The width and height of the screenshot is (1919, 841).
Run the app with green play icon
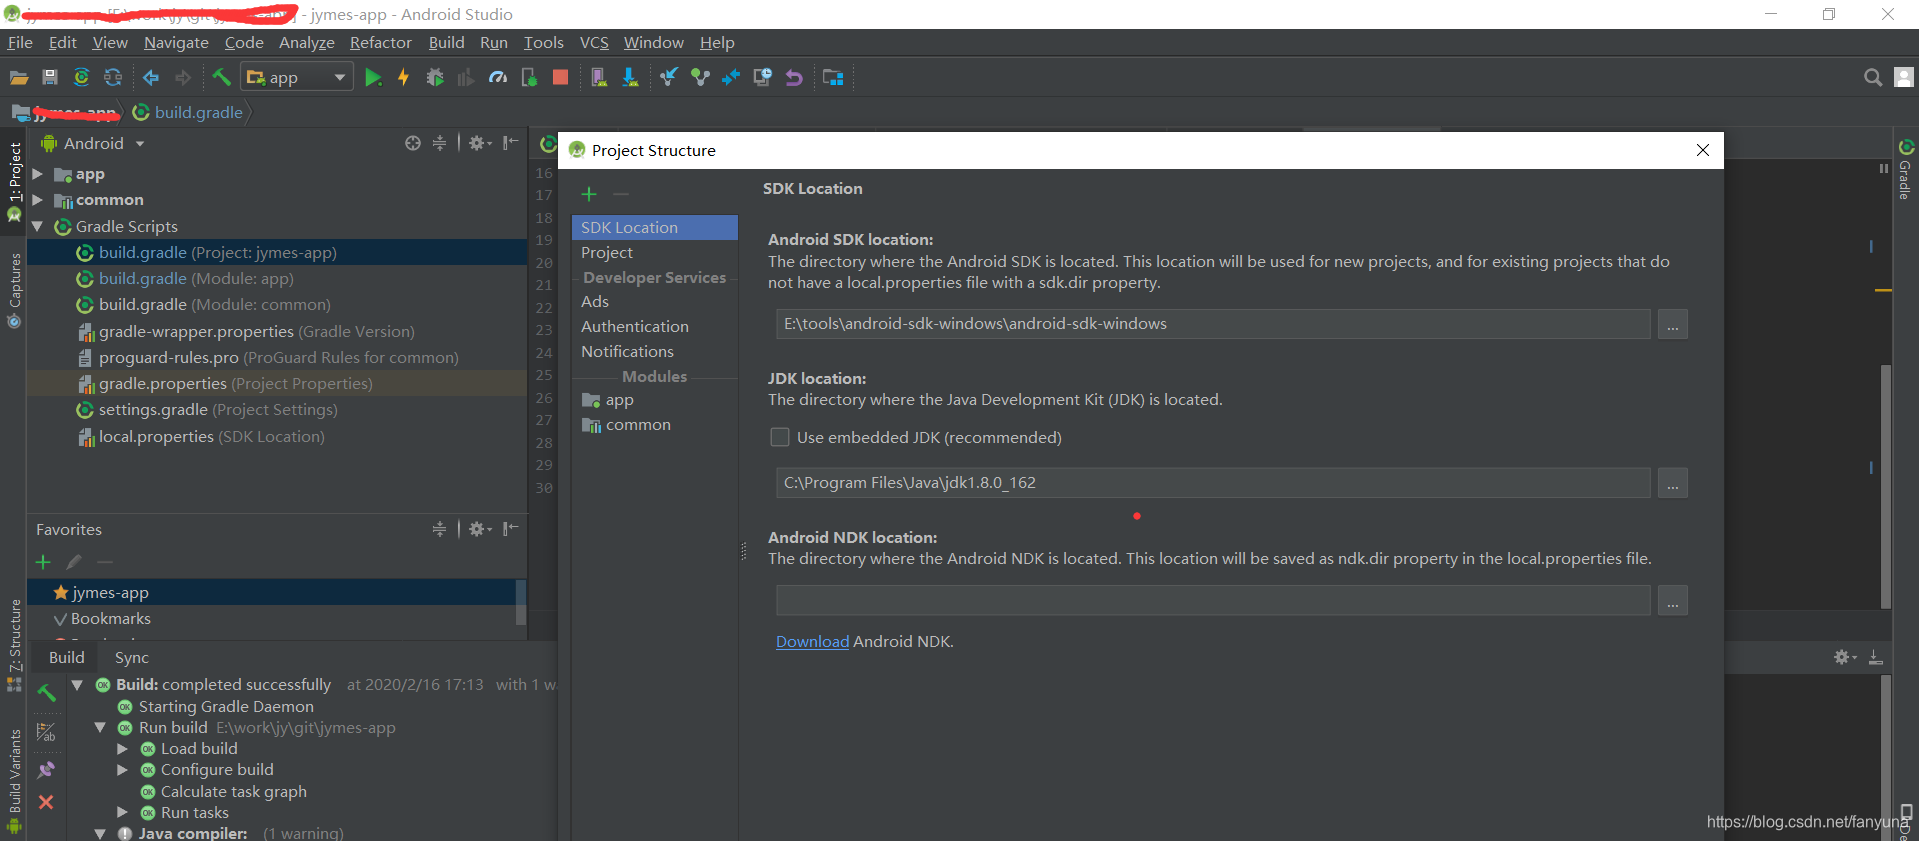click(373, 77)
